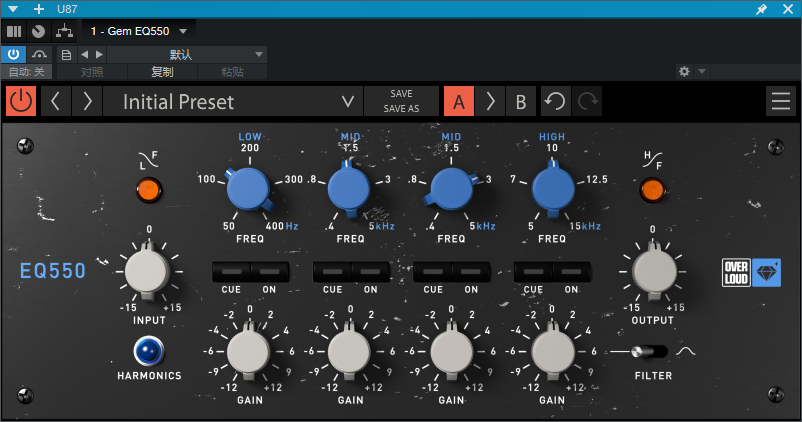Click the Overloud logo badge
The image size is (802, 422).
736,273
